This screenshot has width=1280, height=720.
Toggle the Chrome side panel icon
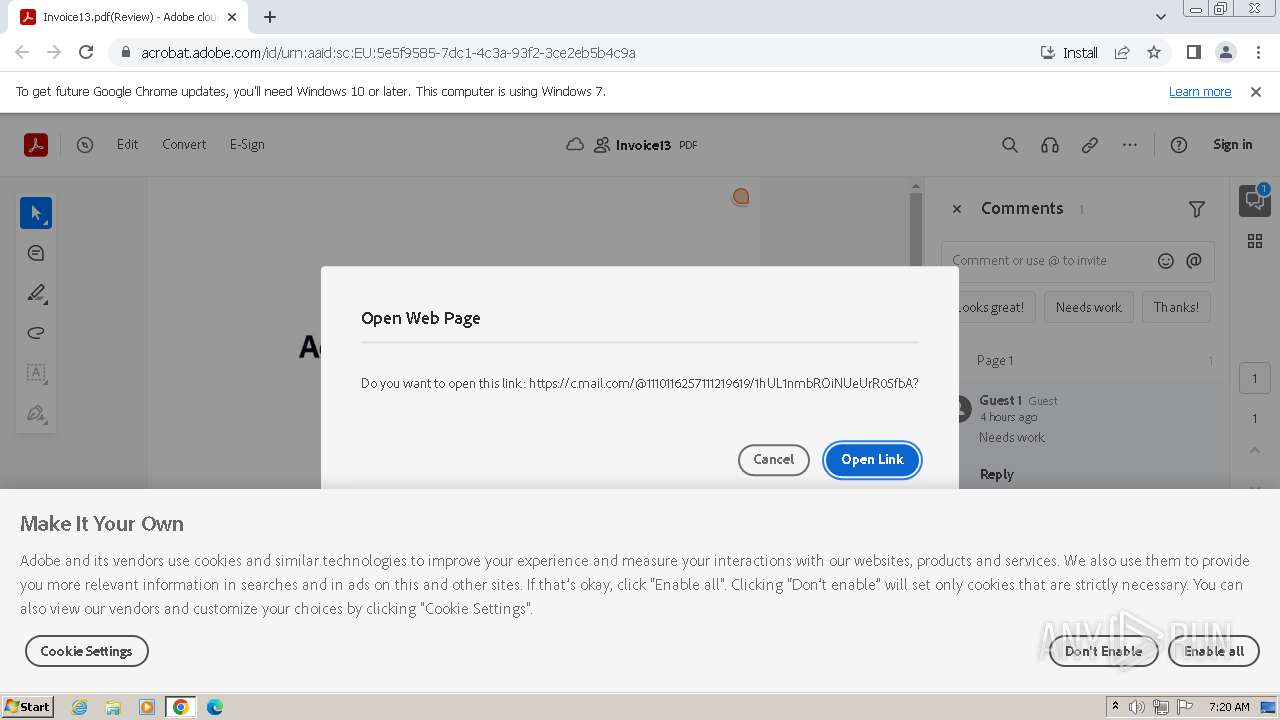[x=1193, y=53]
